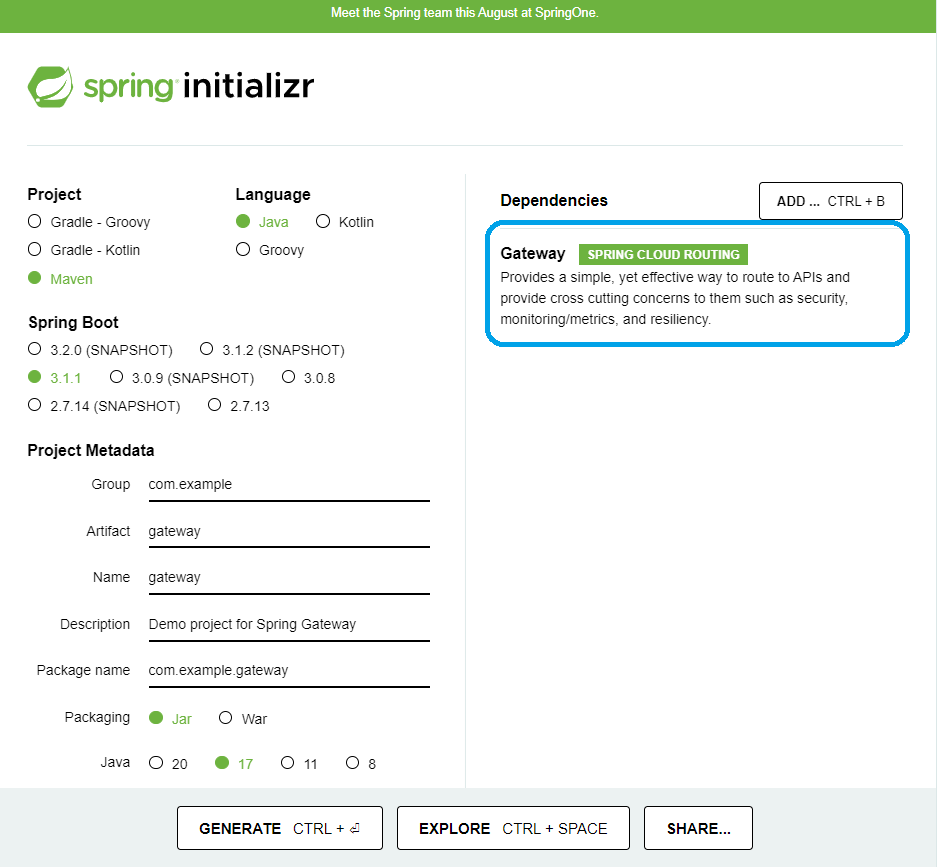The width and height of the screenshot is (946, 867).
Task: Select Spring Boot version 3.0.8
Action: click(x=308, y=378)
